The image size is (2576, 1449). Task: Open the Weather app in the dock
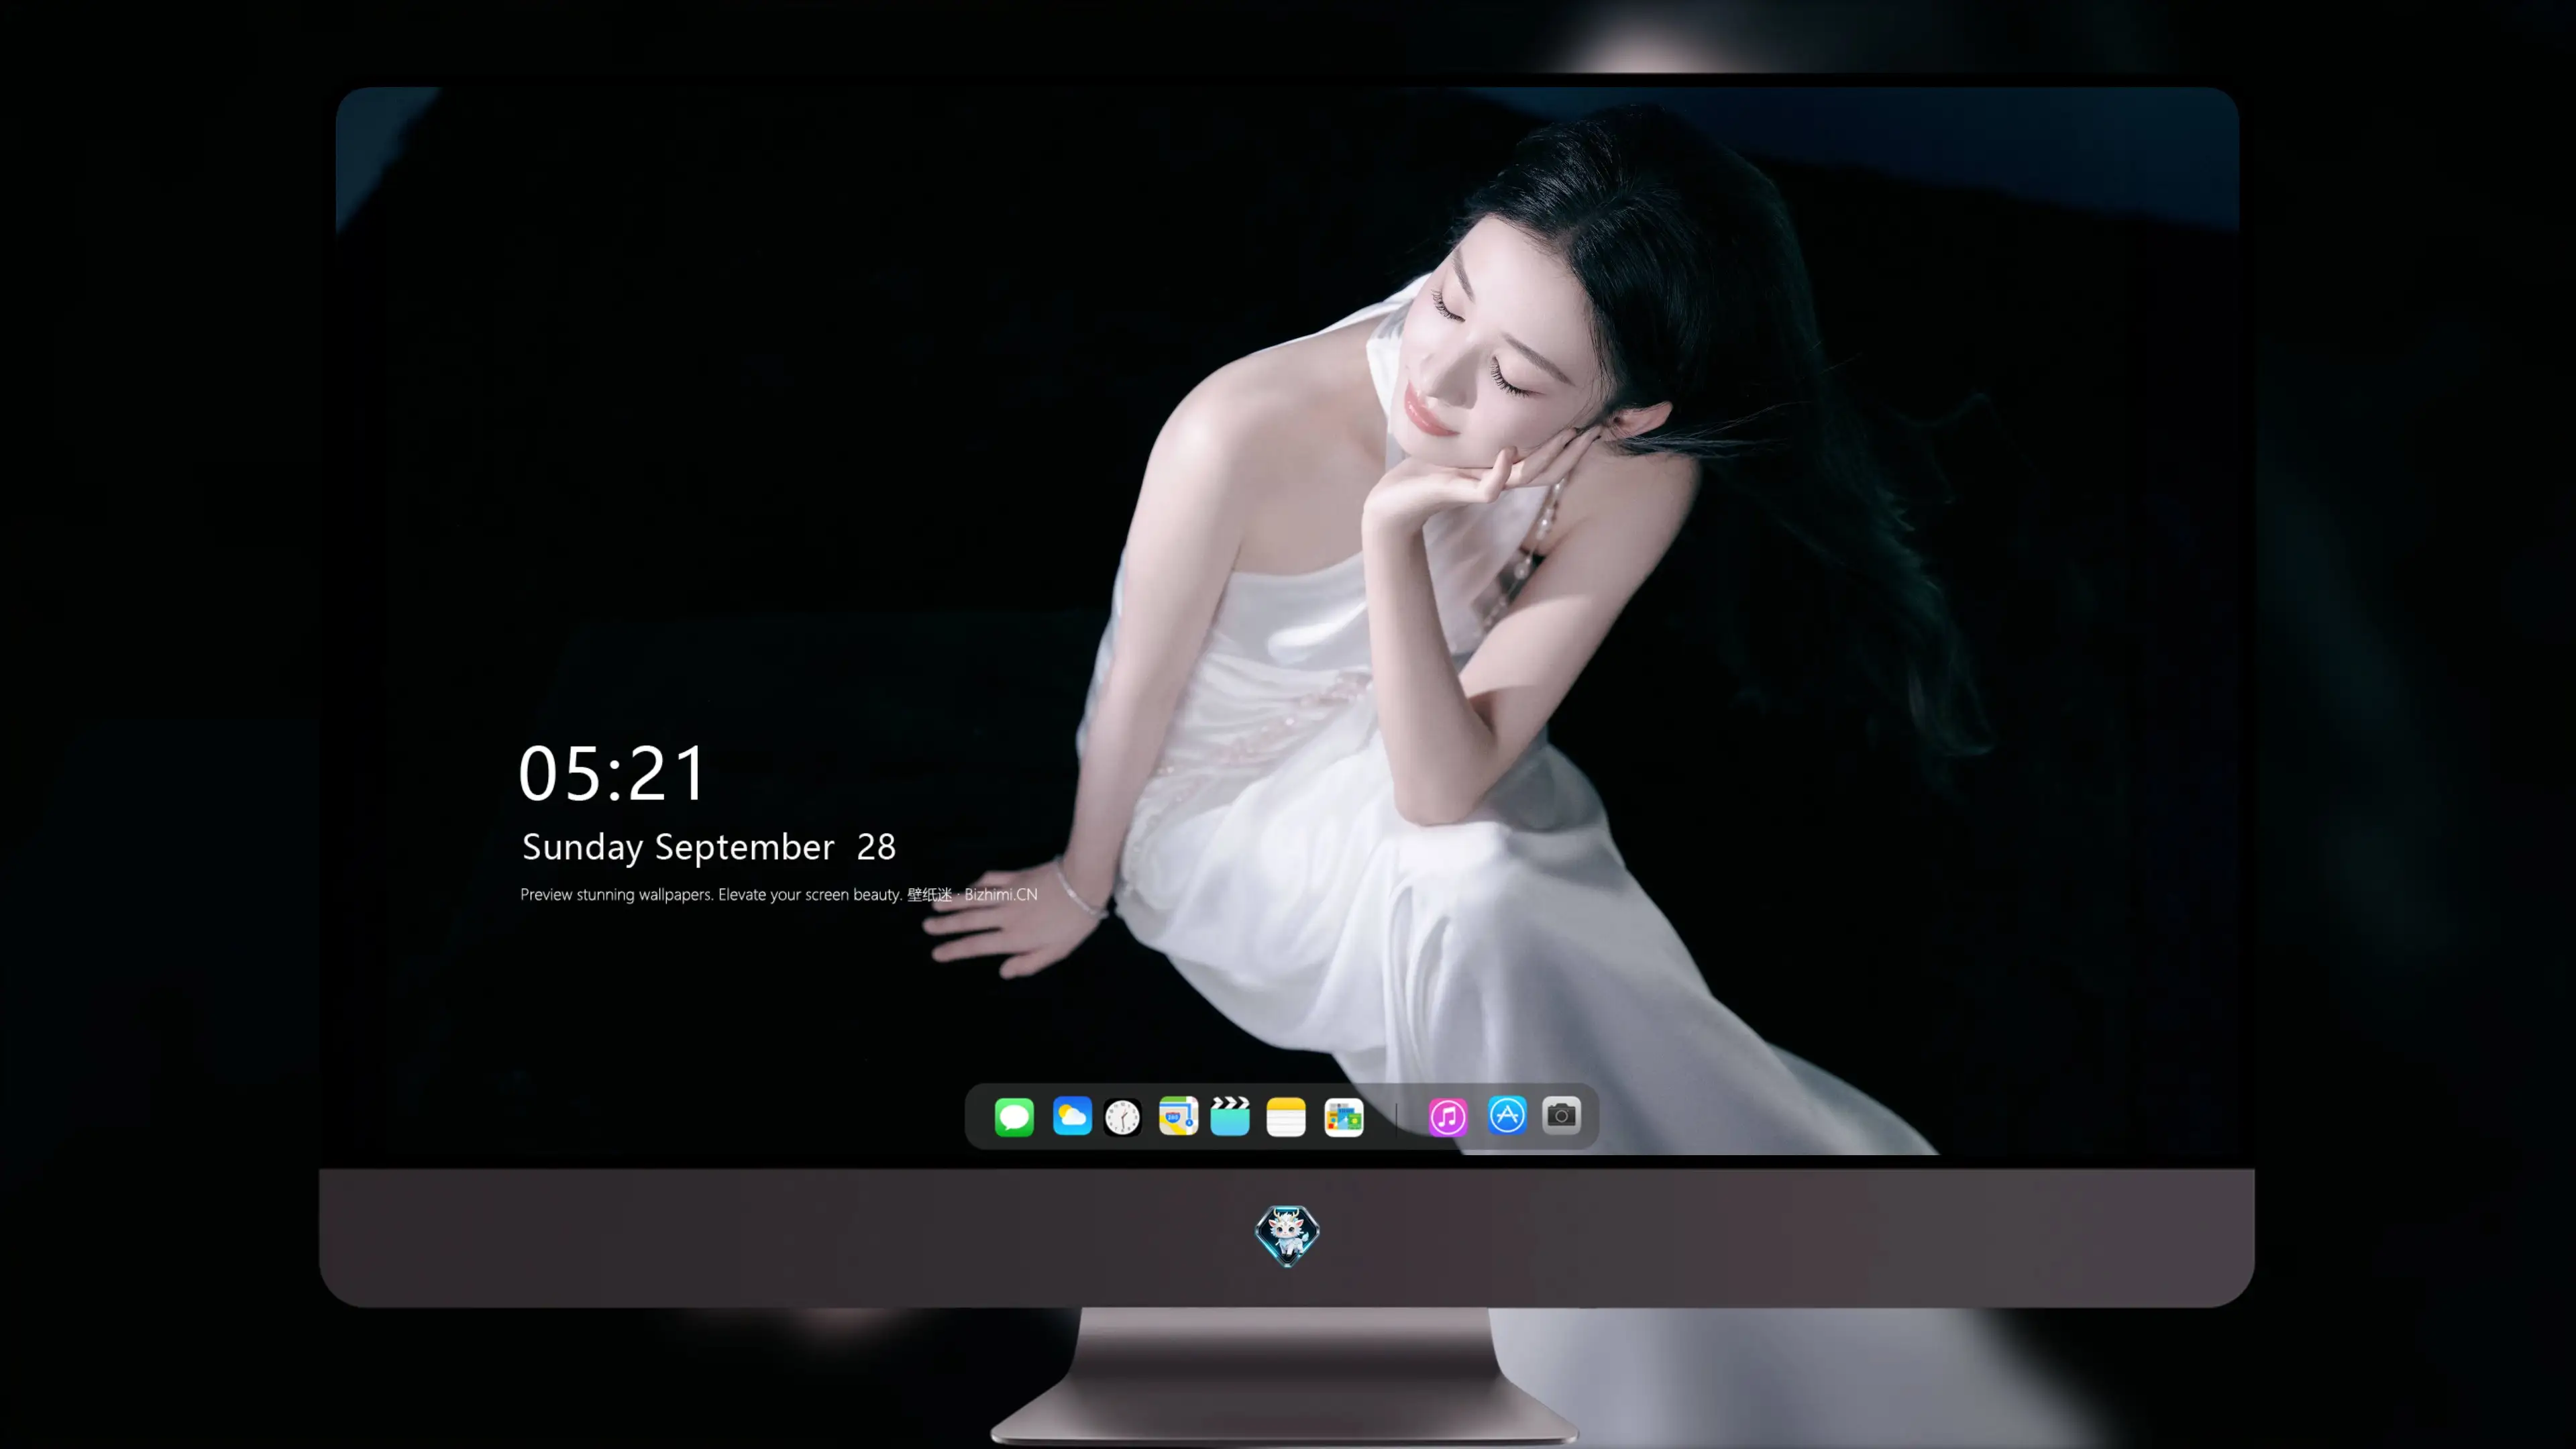point(1072,1116)
